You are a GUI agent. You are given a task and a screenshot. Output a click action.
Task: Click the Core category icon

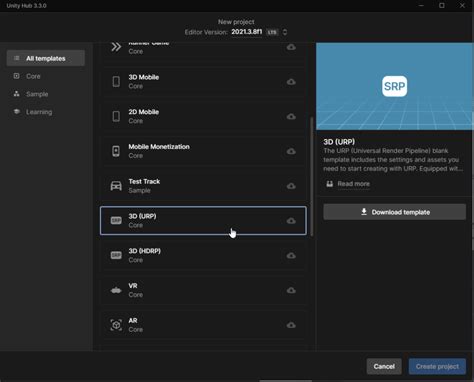[16, 76]
